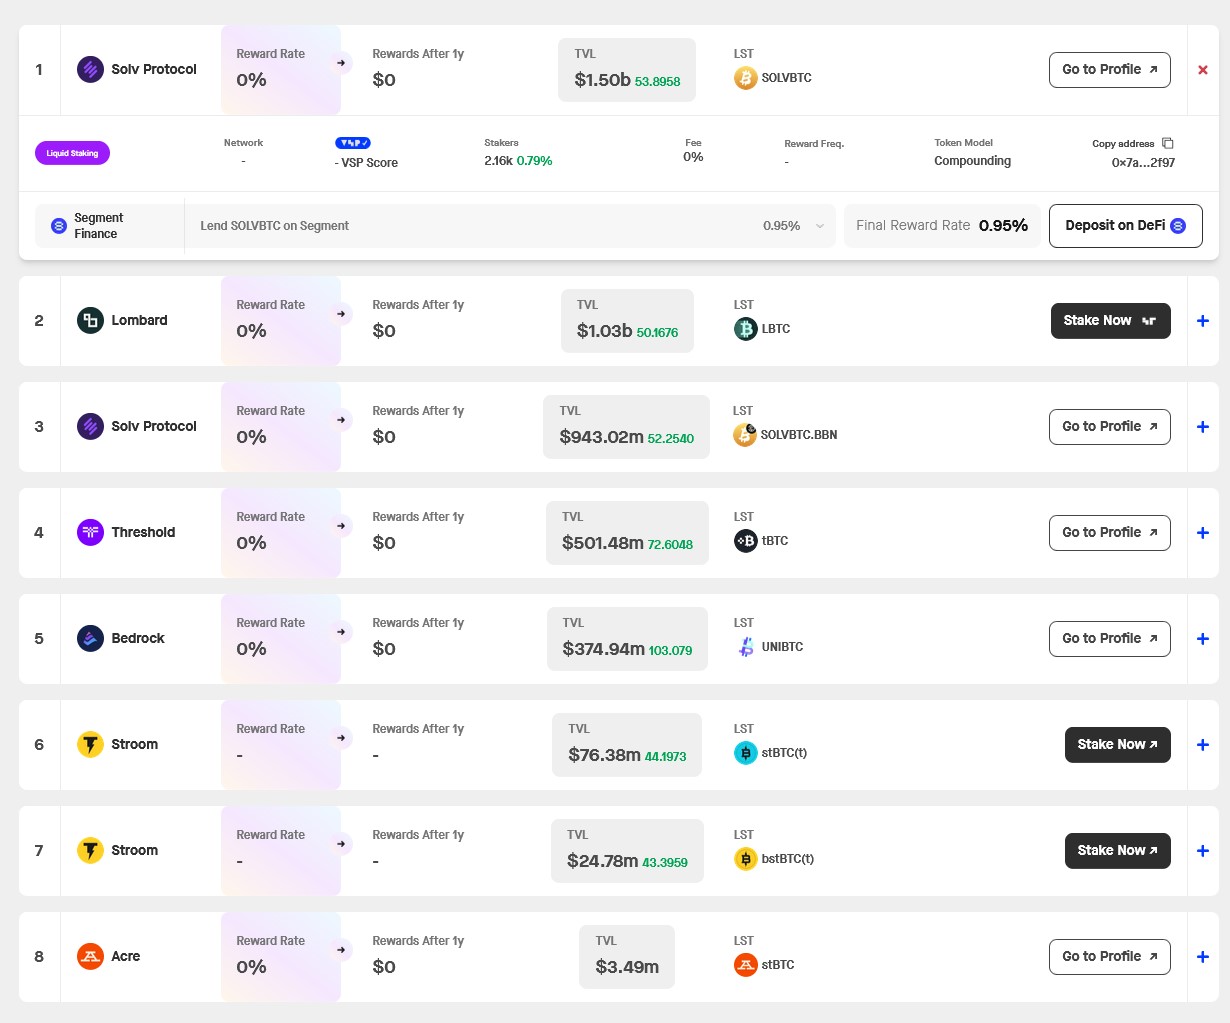Click the Threshold purple logo icon

tap(90, 532)
